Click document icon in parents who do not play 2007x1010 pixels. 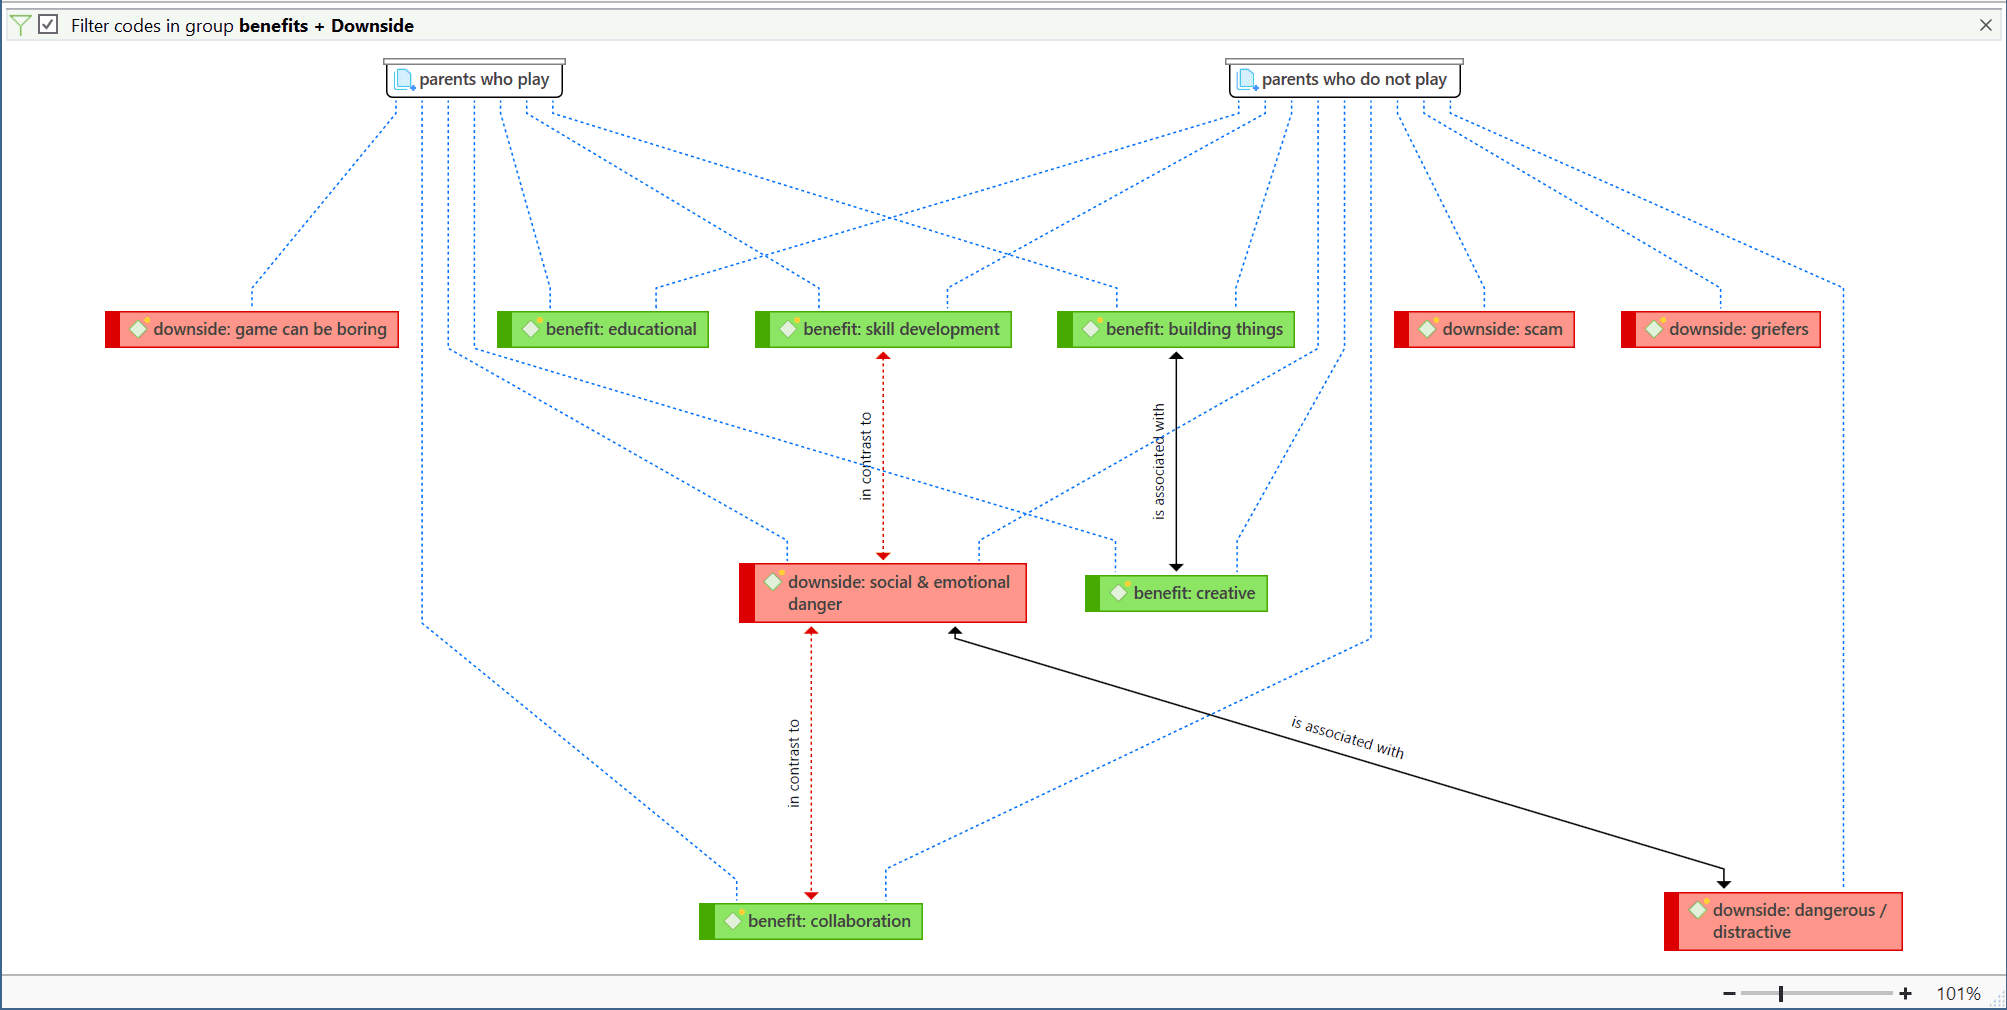[x=1247, y=79]
